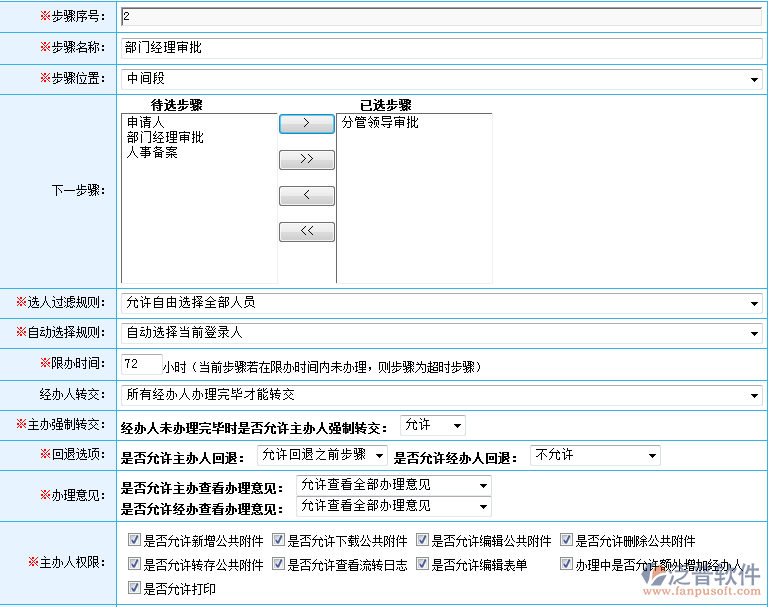This screenshot has height=607, width=771.
Task: Toggle 是否允许新增公共附件 checkbox
Action: [135, 540]
